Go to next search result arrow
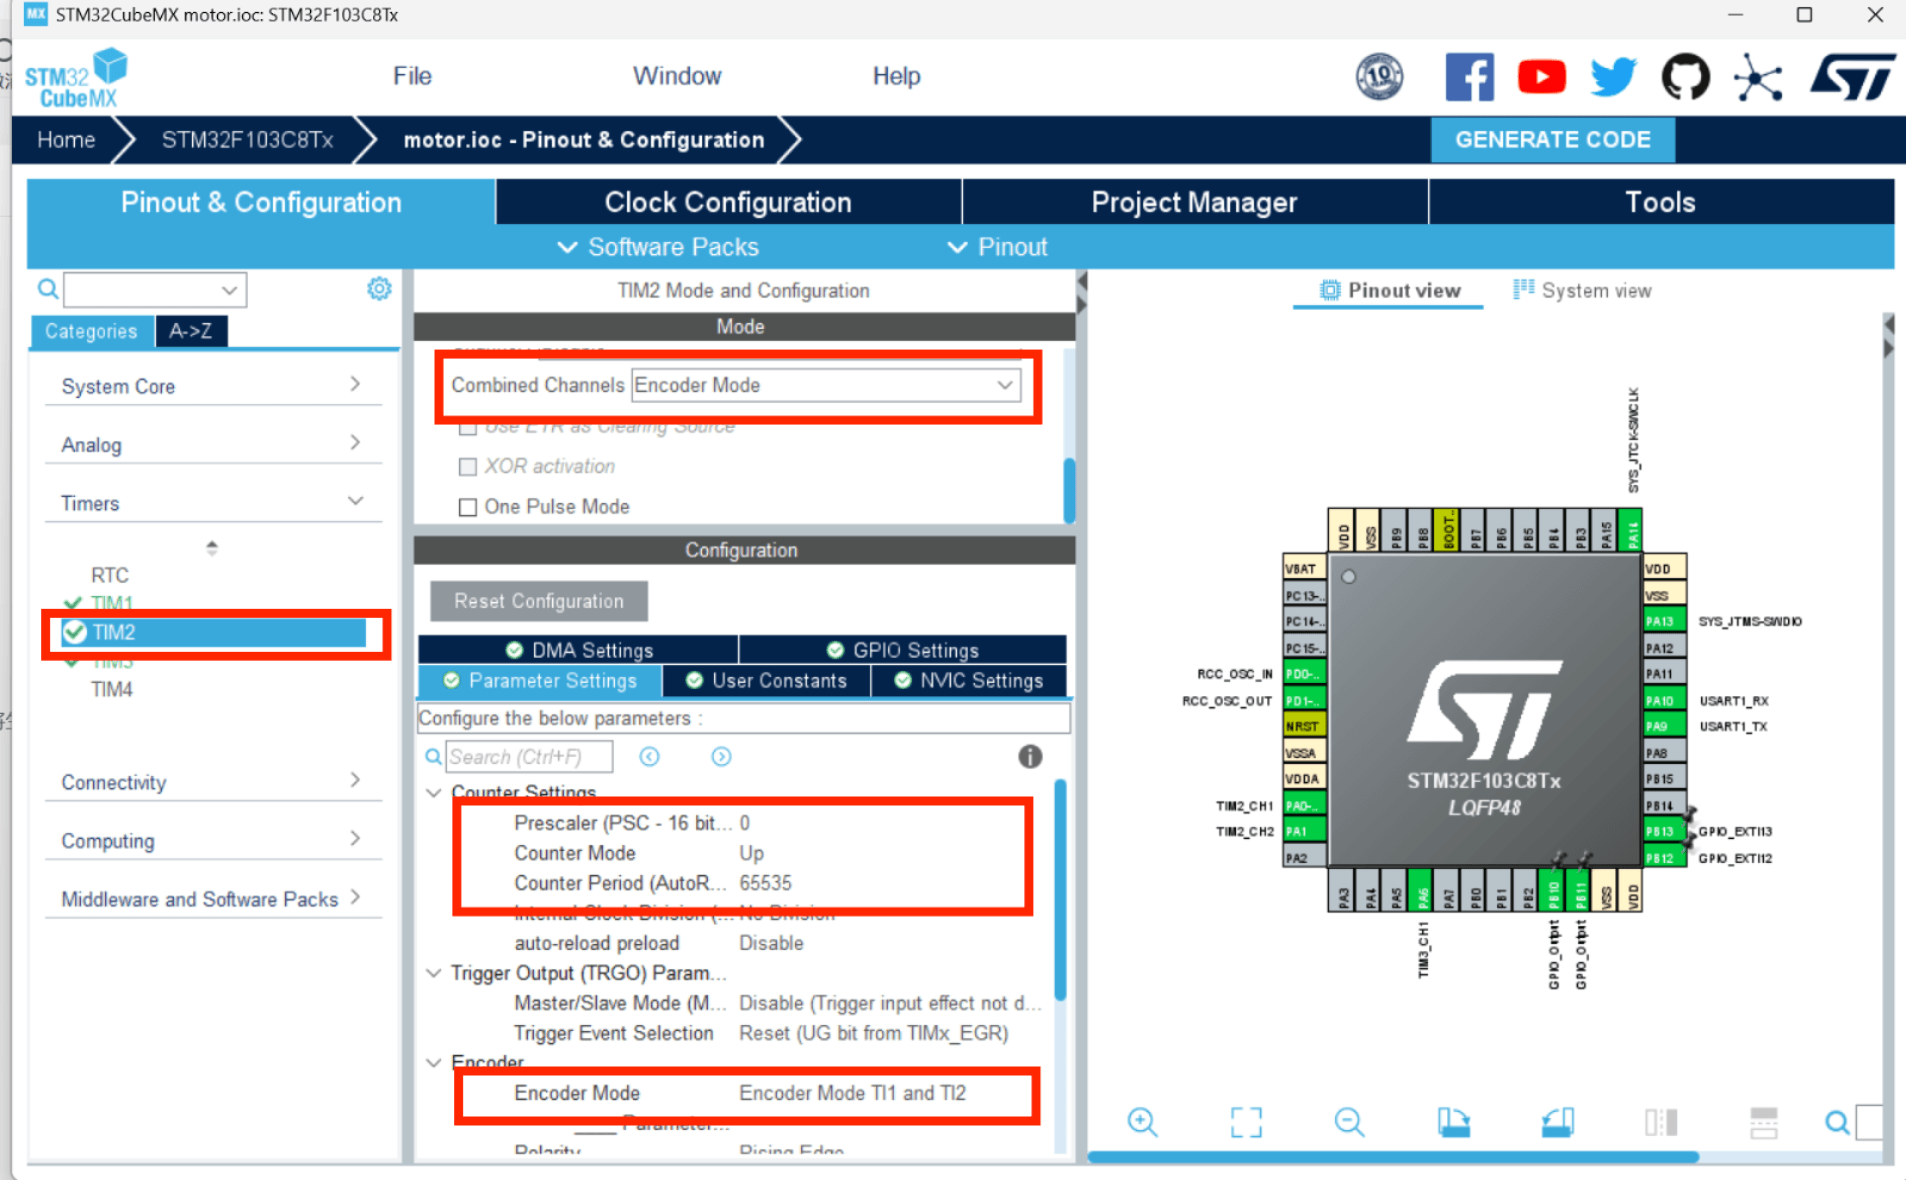This screenshot has width=1906, height=1180. tap(721, 757)
